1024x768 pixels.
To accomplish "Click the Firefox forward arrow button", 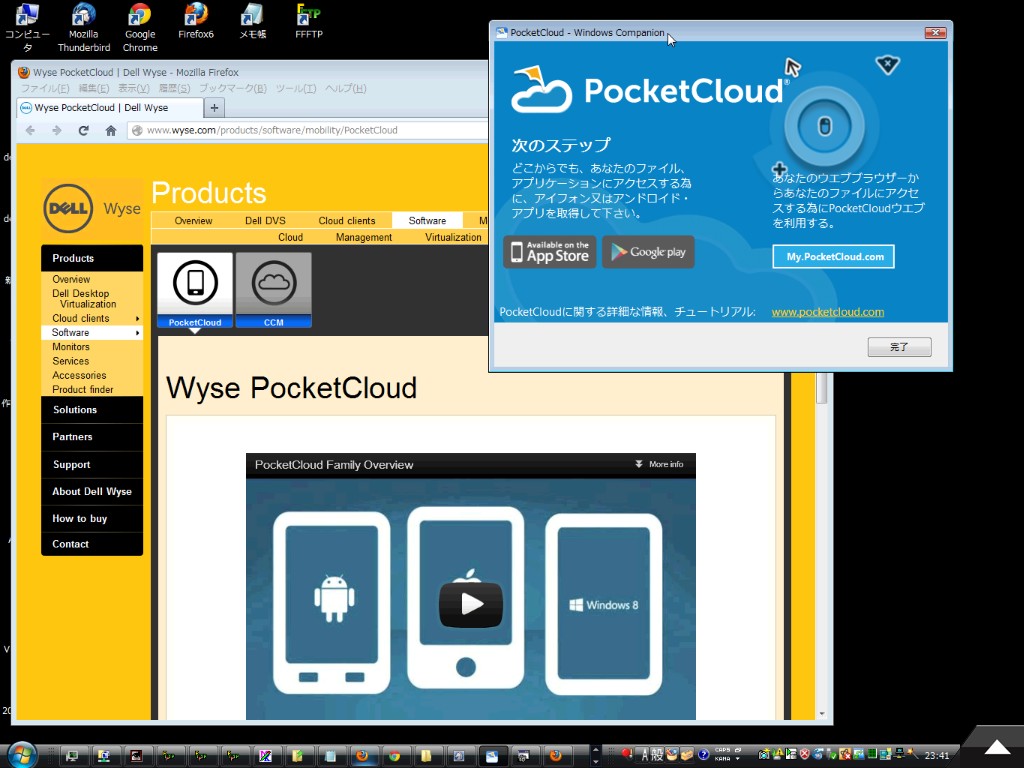I will [x=57, y=130].
